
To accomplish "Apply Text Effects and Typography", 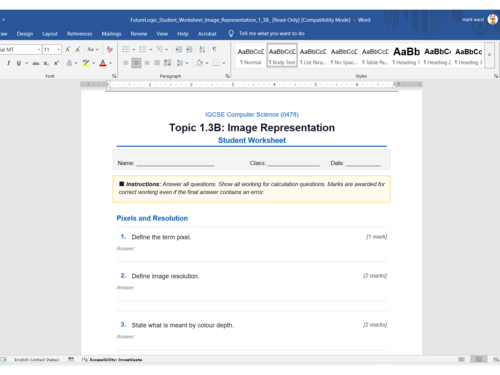I will 69,63.
